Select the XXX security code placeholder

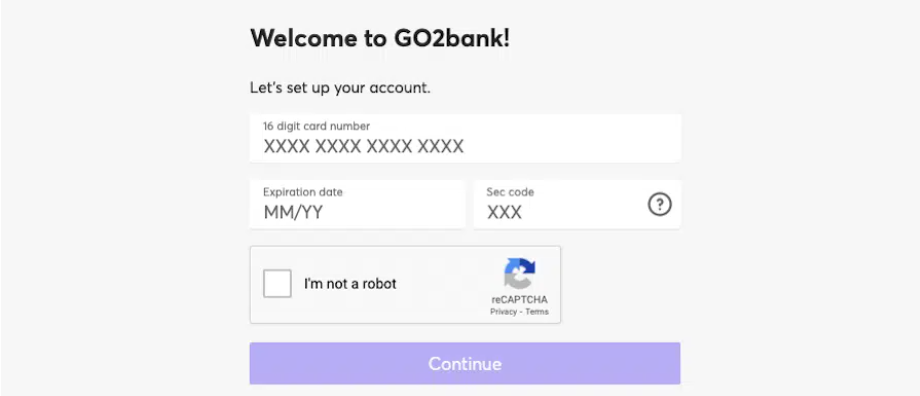click(505, 212)
